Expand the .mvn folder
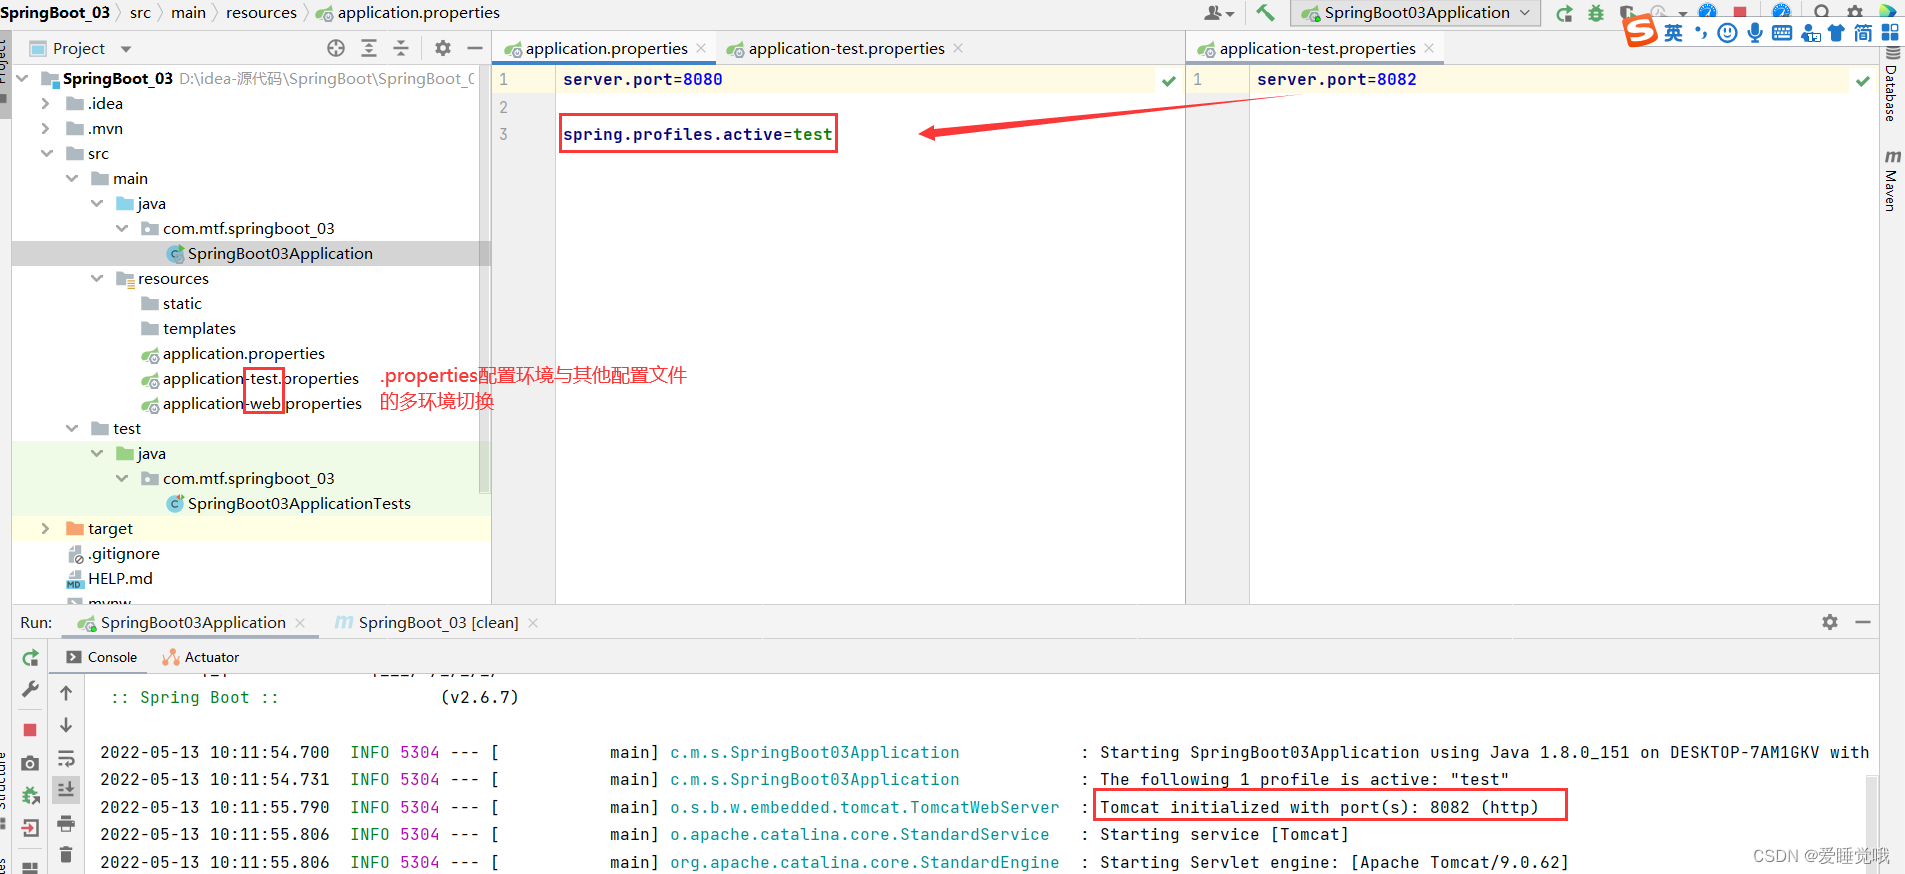1905x874 pixels. pos(45,128)
